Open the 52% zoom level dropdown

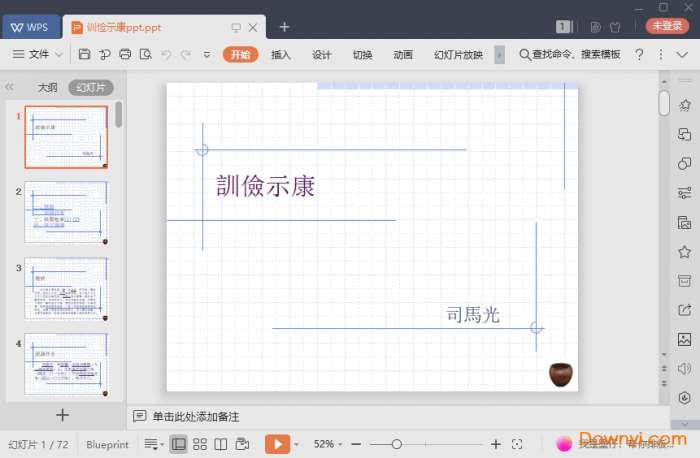pyautogui.click(x=328, y=444)
